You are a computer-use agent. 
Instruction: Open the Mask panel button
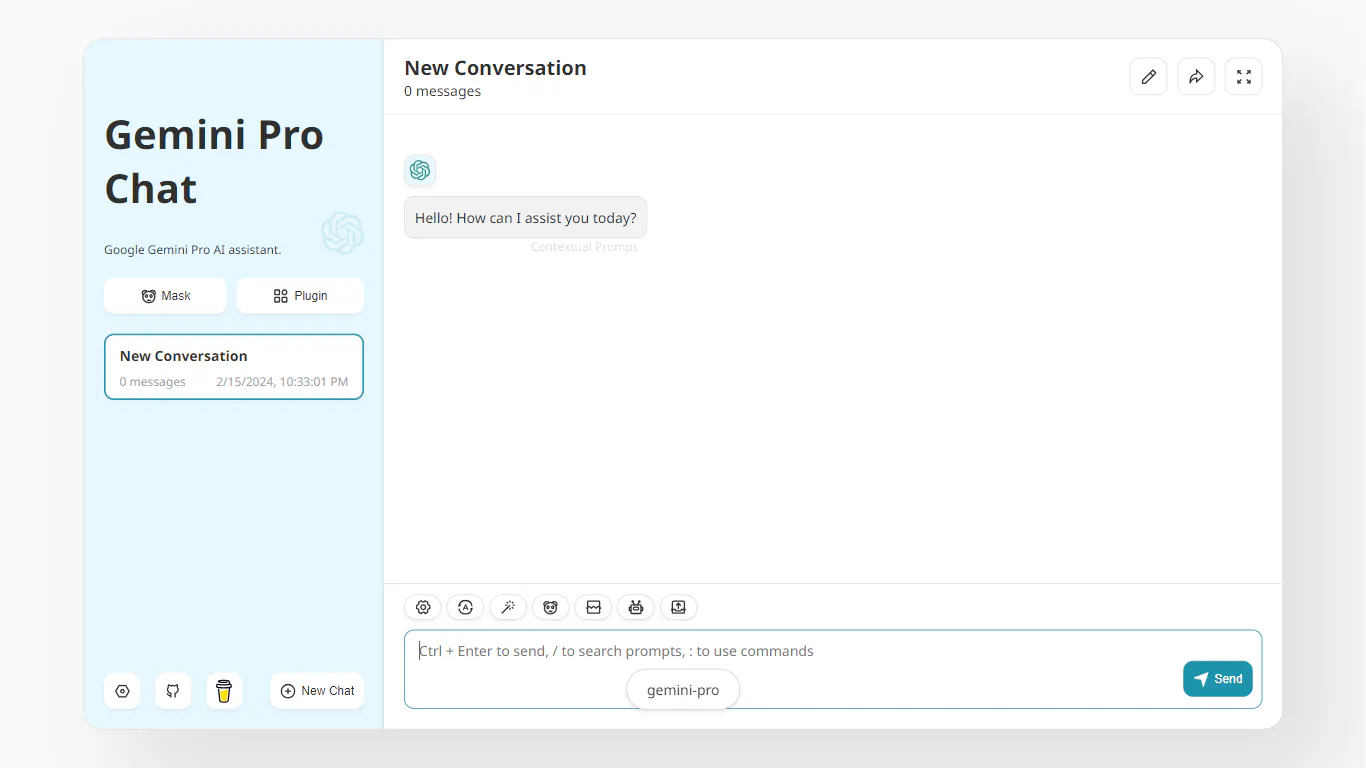(165, 296)
